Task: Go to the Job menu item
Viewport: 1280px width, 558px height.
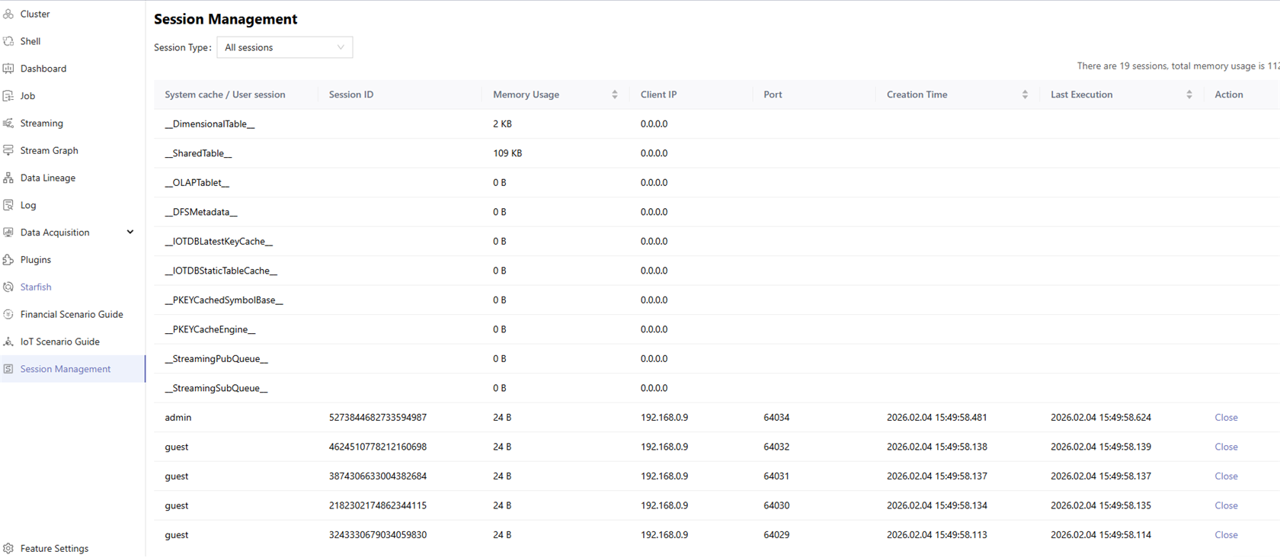Action: coord(27,96)
